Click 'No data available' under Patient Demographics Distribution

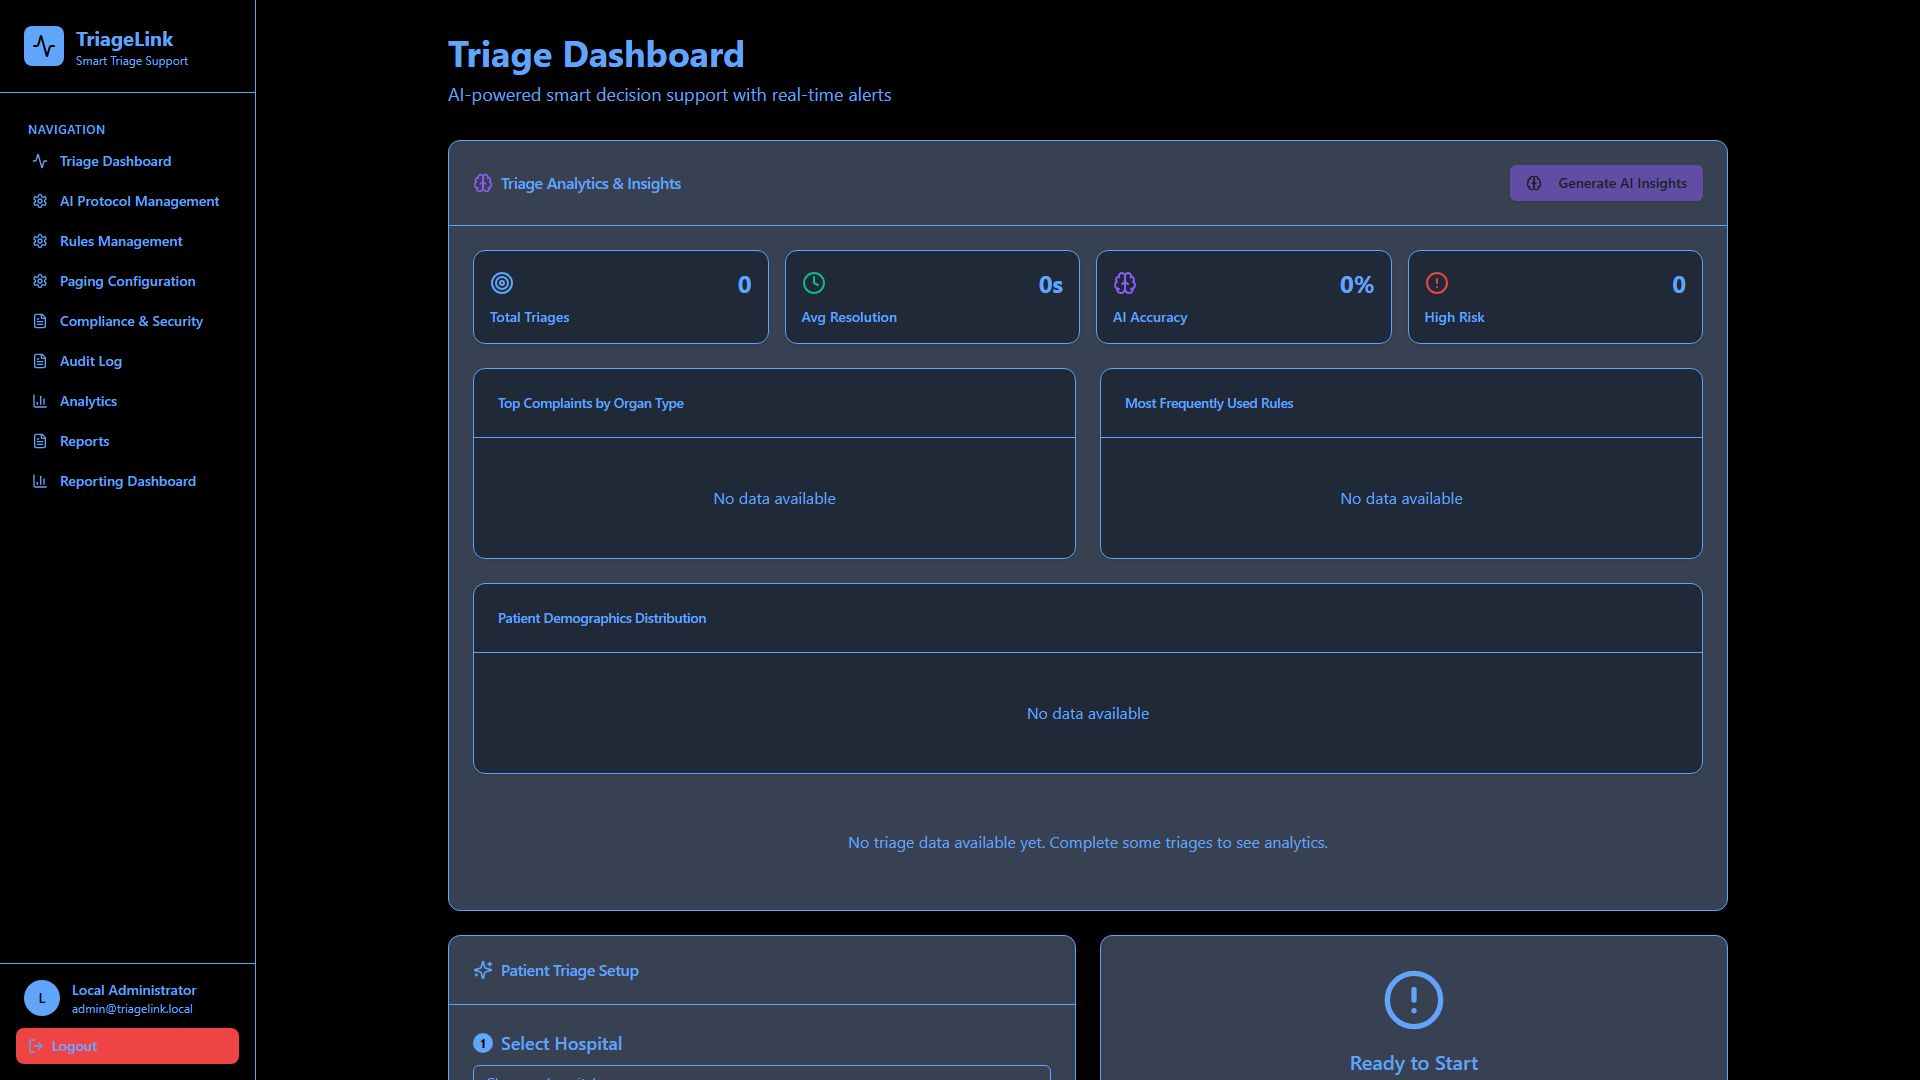point(1088,713)
